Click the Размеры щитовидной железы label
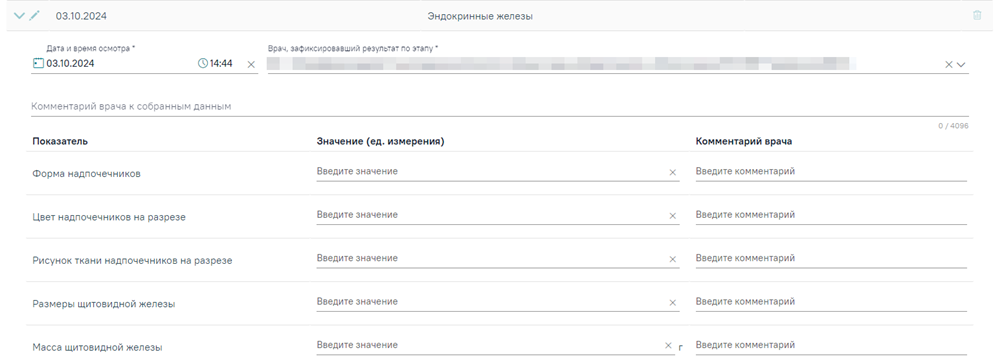1004x361 pixels. tap(104, 304)
